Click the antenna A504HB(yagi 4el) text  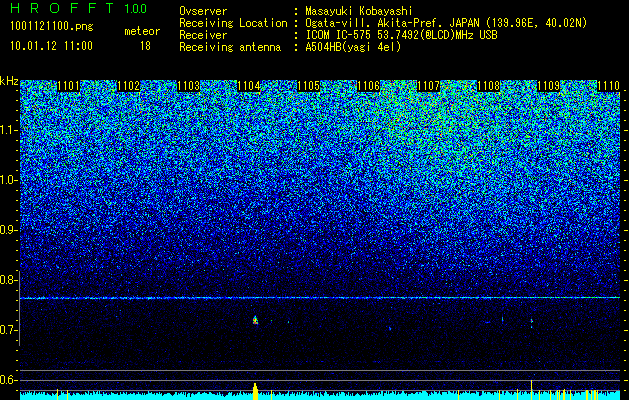[x=353, y=47]
